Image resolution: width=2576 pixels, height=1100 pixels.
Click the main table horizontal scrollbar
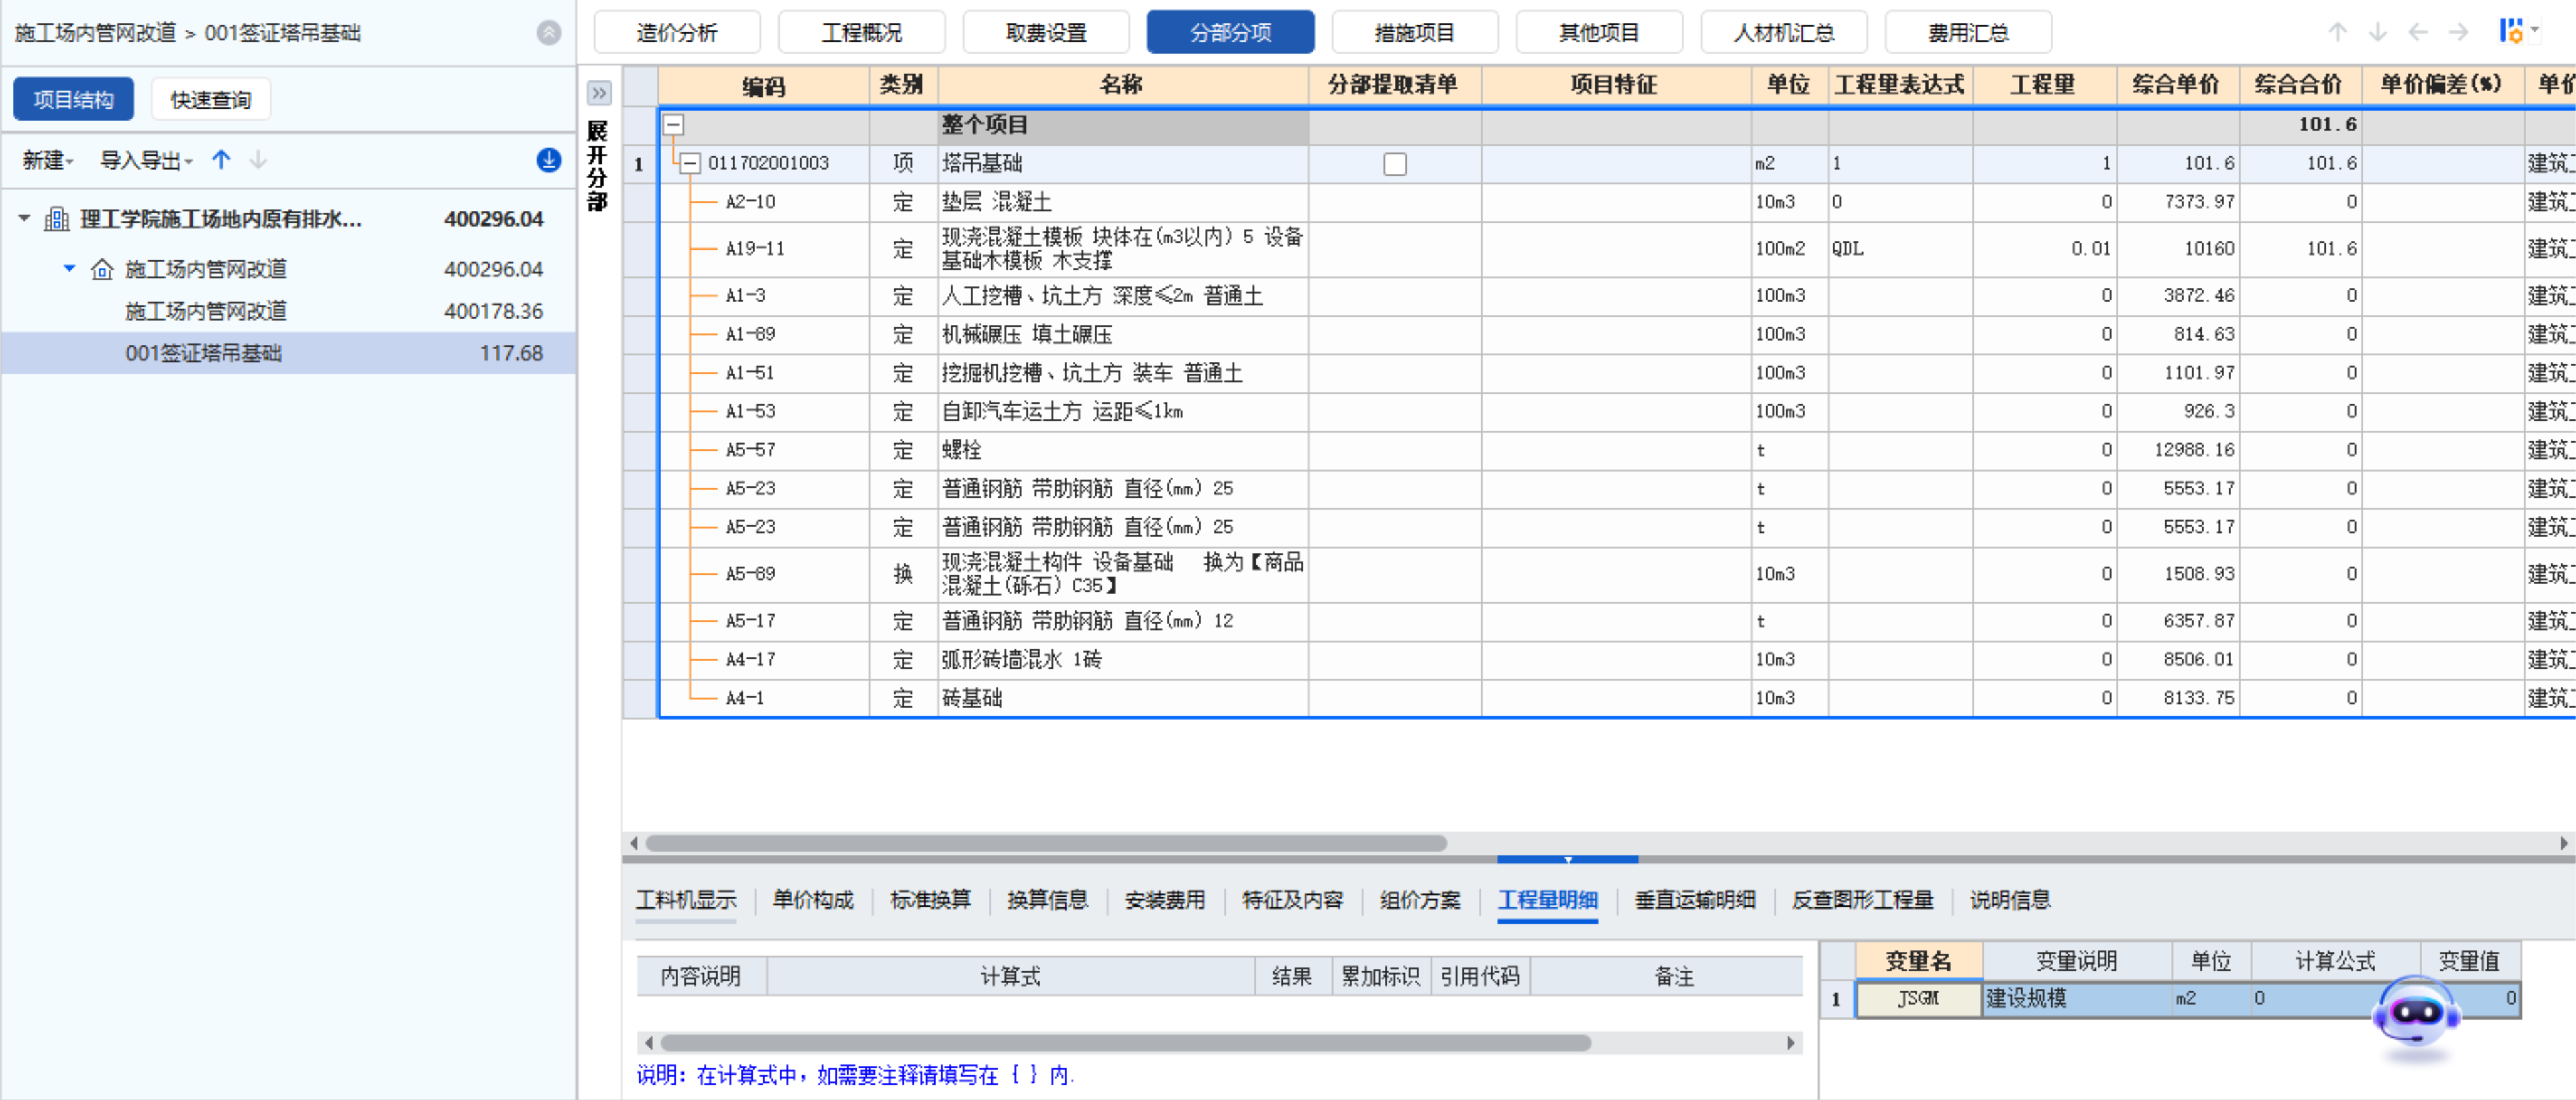(1045, 843)
